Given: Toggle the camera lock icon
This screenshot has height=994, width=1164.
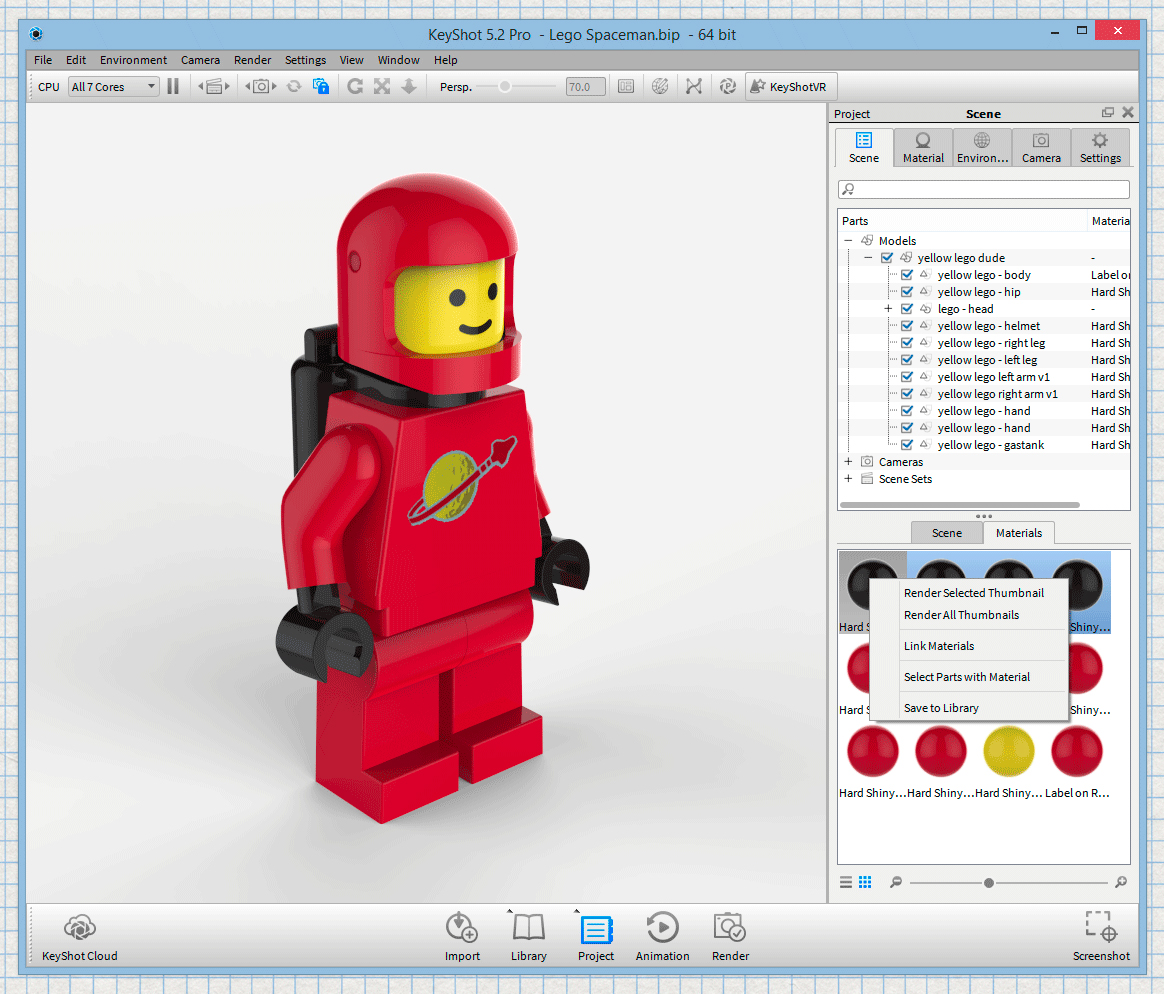Looking at the screenshot, I should (x=321, y=87).
